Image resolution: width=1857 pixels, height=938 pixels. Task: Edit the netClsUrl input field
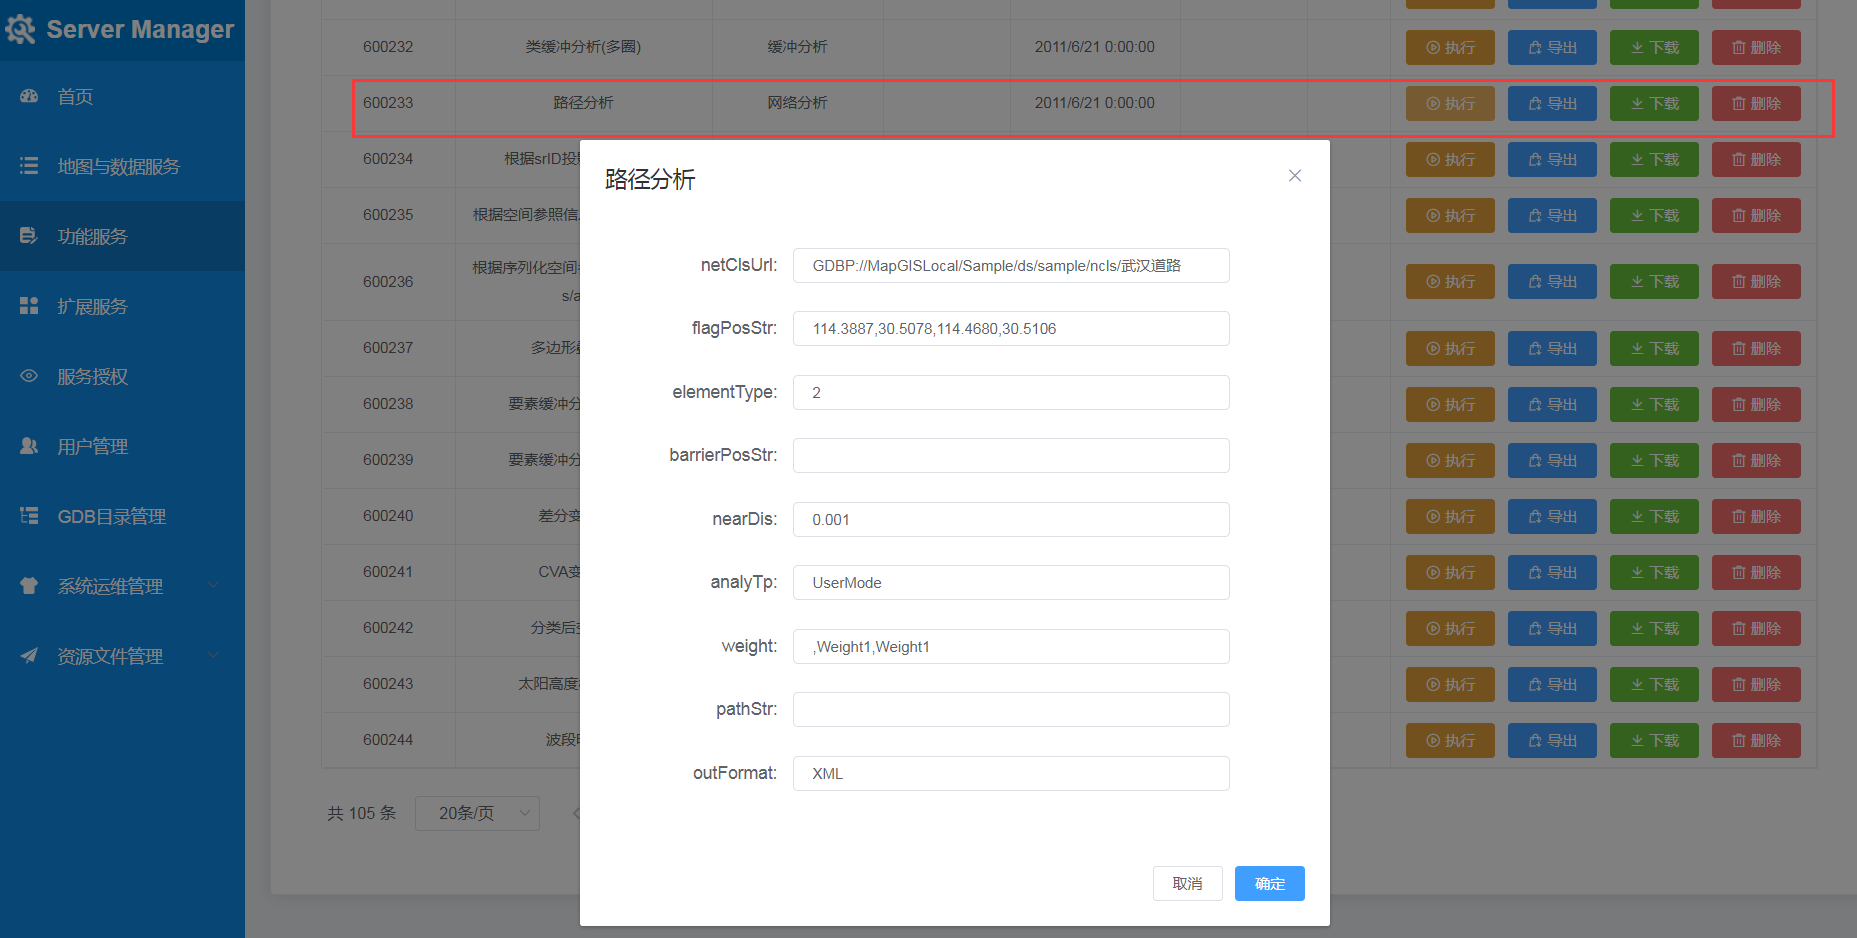(x=1011, y=266)
